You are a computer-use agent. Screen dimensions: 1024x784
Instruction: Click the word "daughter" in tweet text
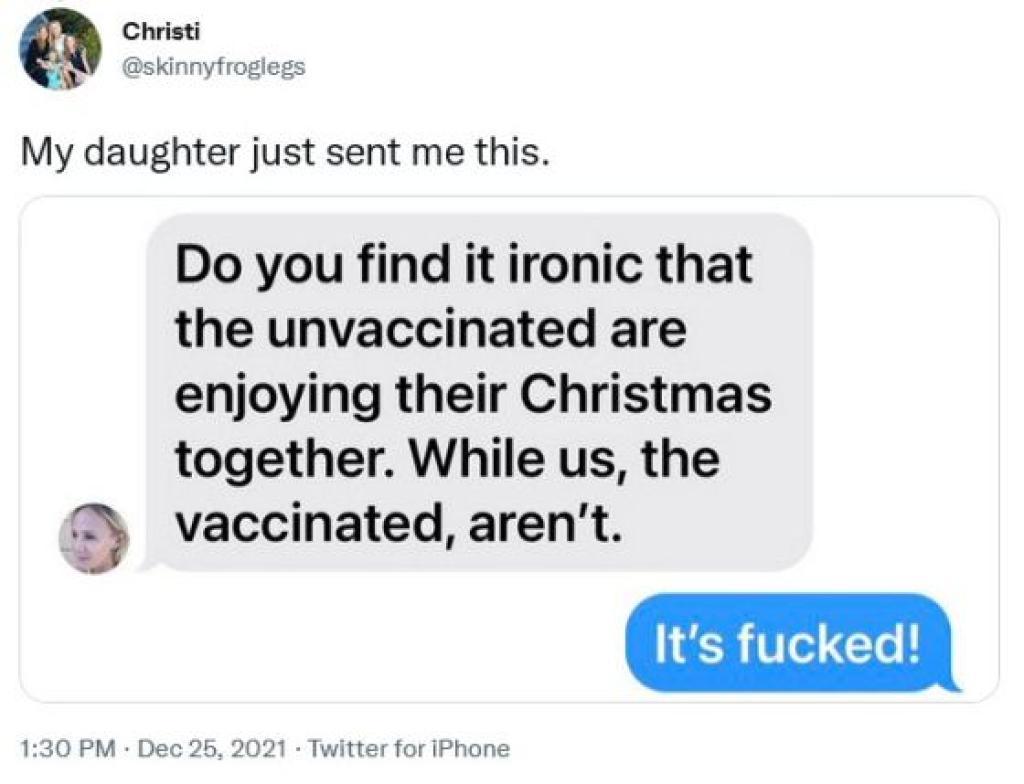click(159, 155)
